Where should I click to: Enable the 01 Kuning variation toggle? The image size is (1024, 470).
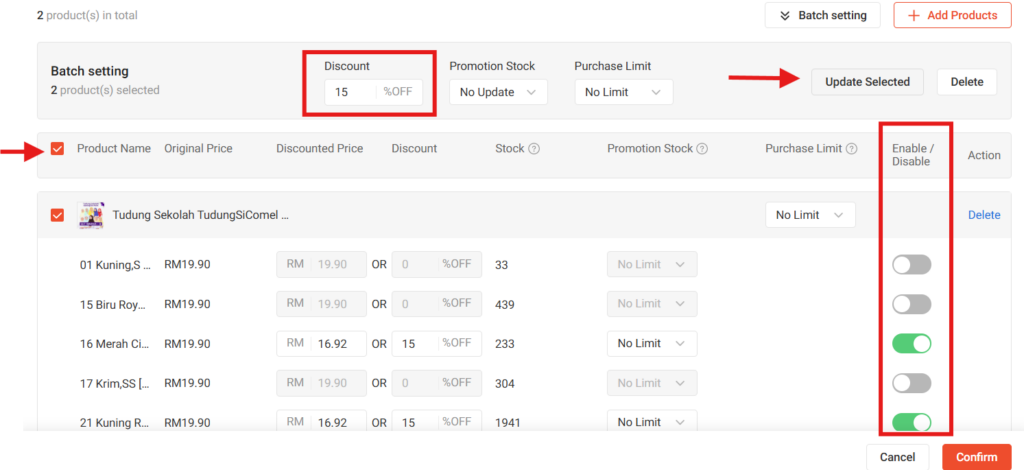[x=912, y=264]
